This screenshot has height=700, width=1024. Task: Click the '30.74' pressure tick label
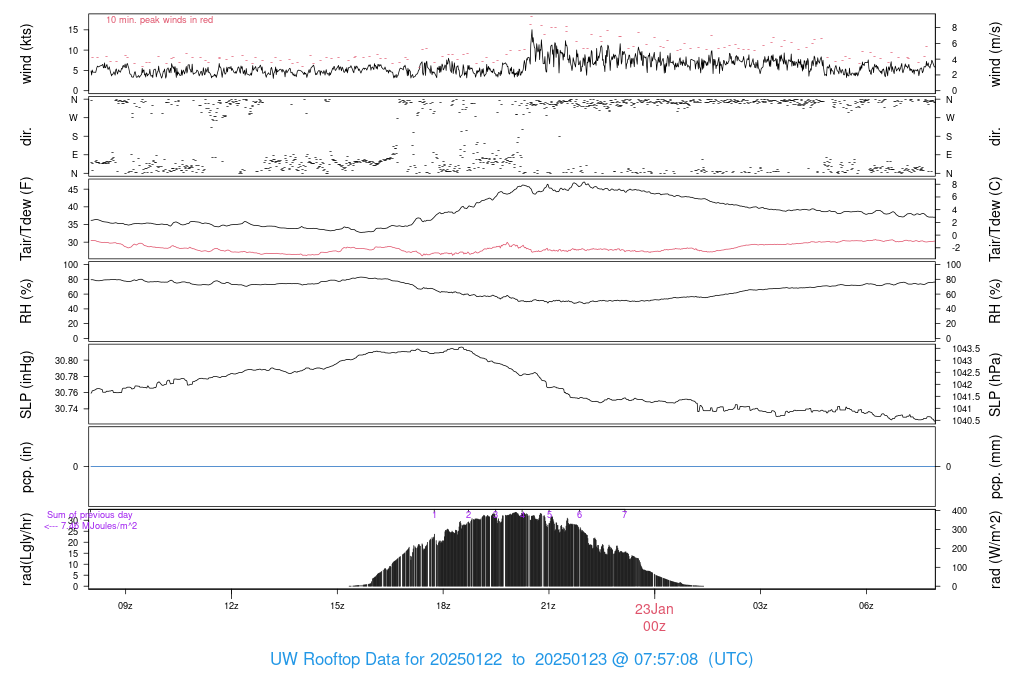pos(67,409)
